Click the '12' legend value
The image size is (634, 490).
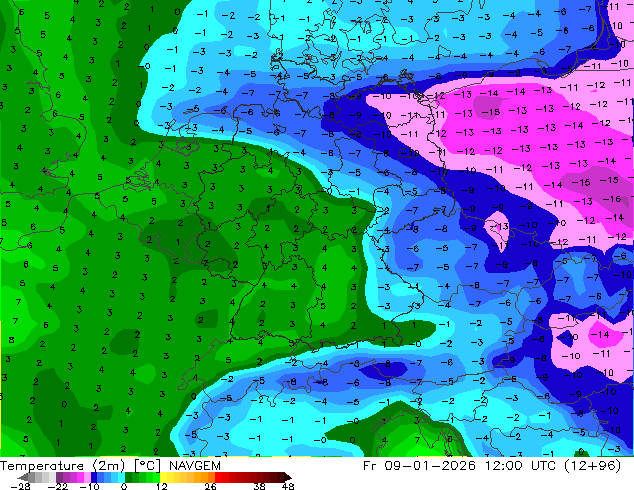click(x=161, y=486)
